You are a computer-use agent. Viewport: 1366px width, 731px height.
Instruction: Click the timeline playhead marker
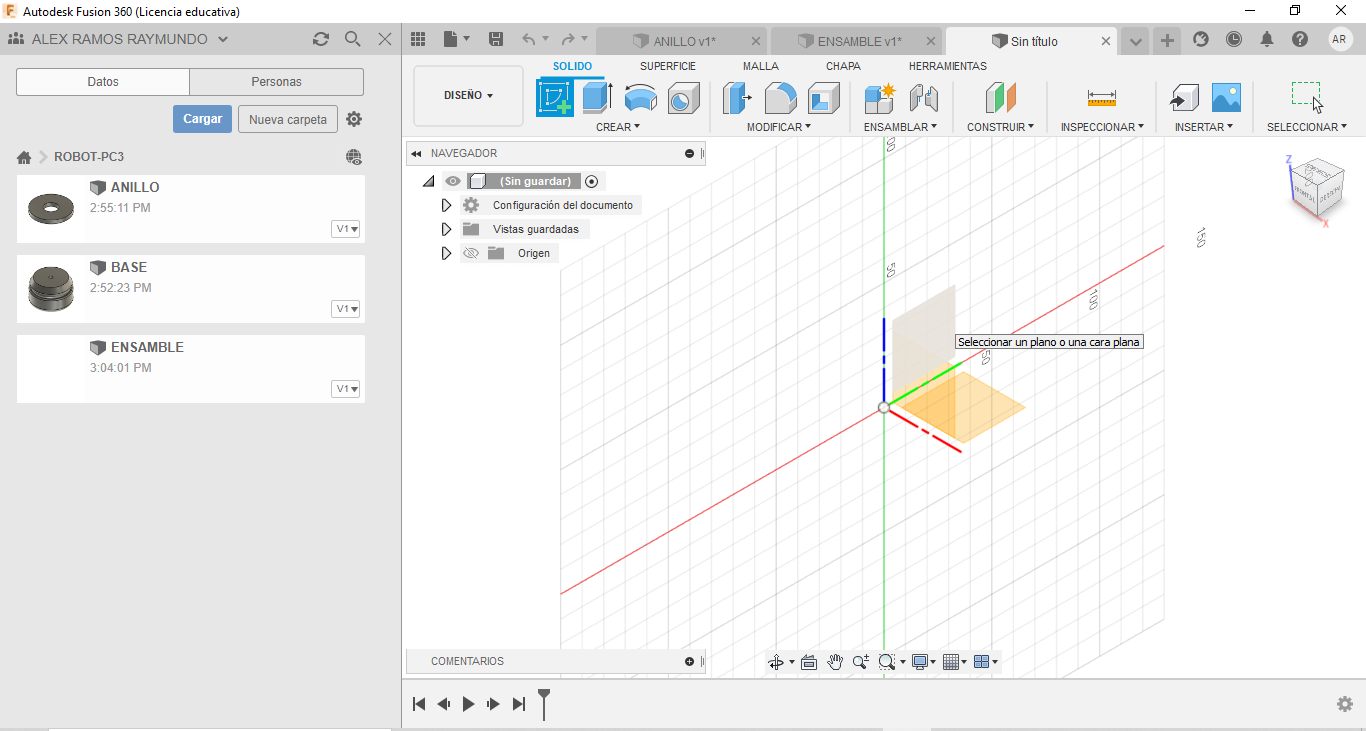tap(544, 703)
